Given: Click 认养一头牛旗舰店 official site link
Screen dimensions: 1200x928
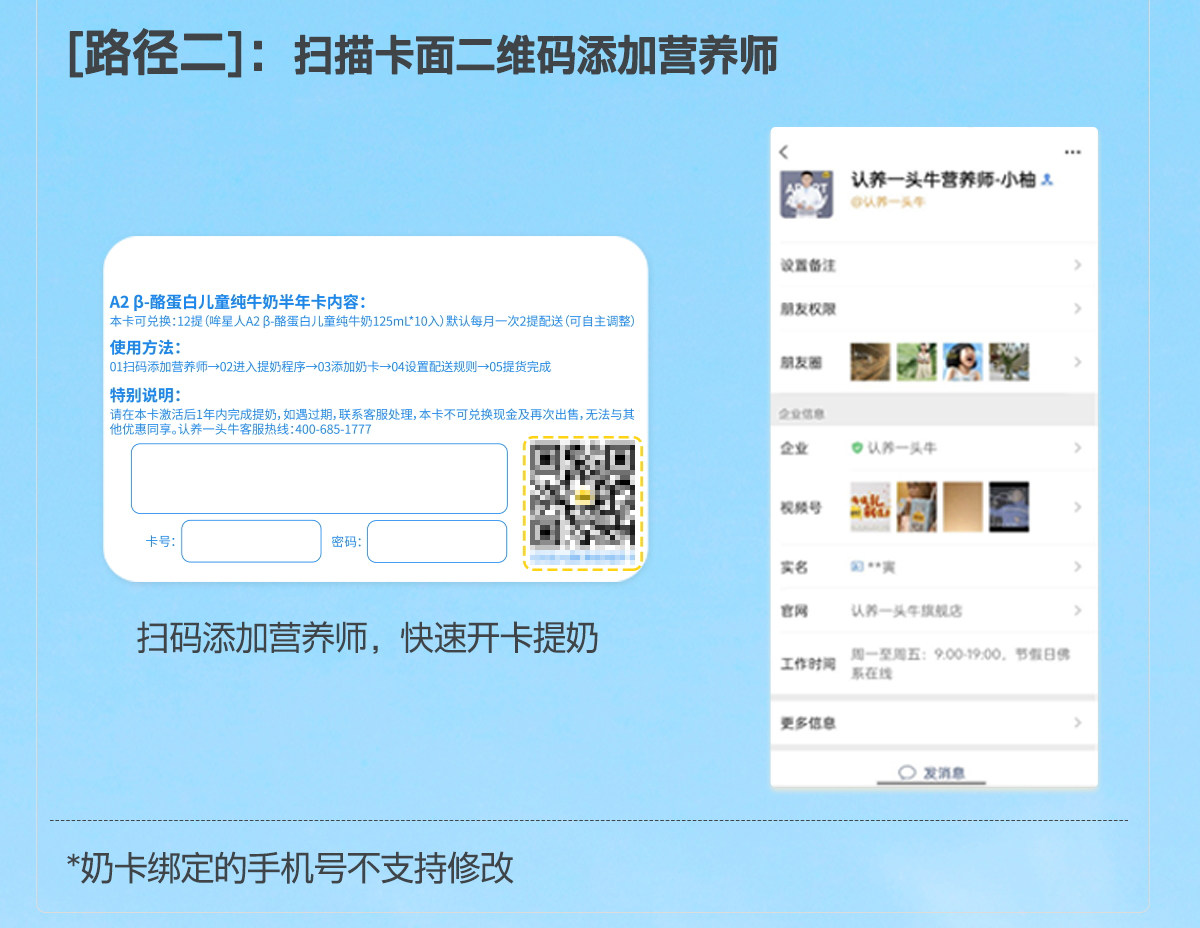Looking at the screenshot, I should [906, 610].
